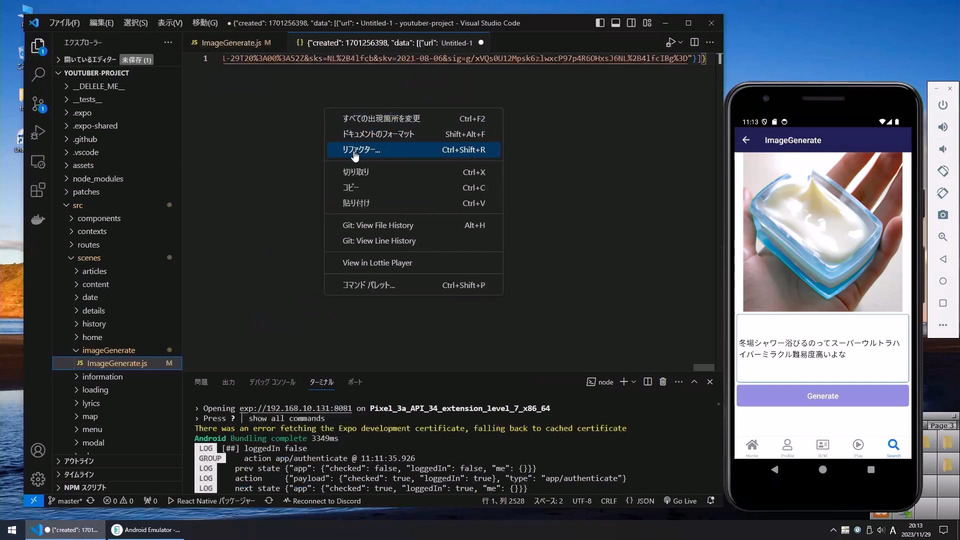Toggle bottom panel layout button
The height and width of the screenshot is (540, 960).
[615, 23]
